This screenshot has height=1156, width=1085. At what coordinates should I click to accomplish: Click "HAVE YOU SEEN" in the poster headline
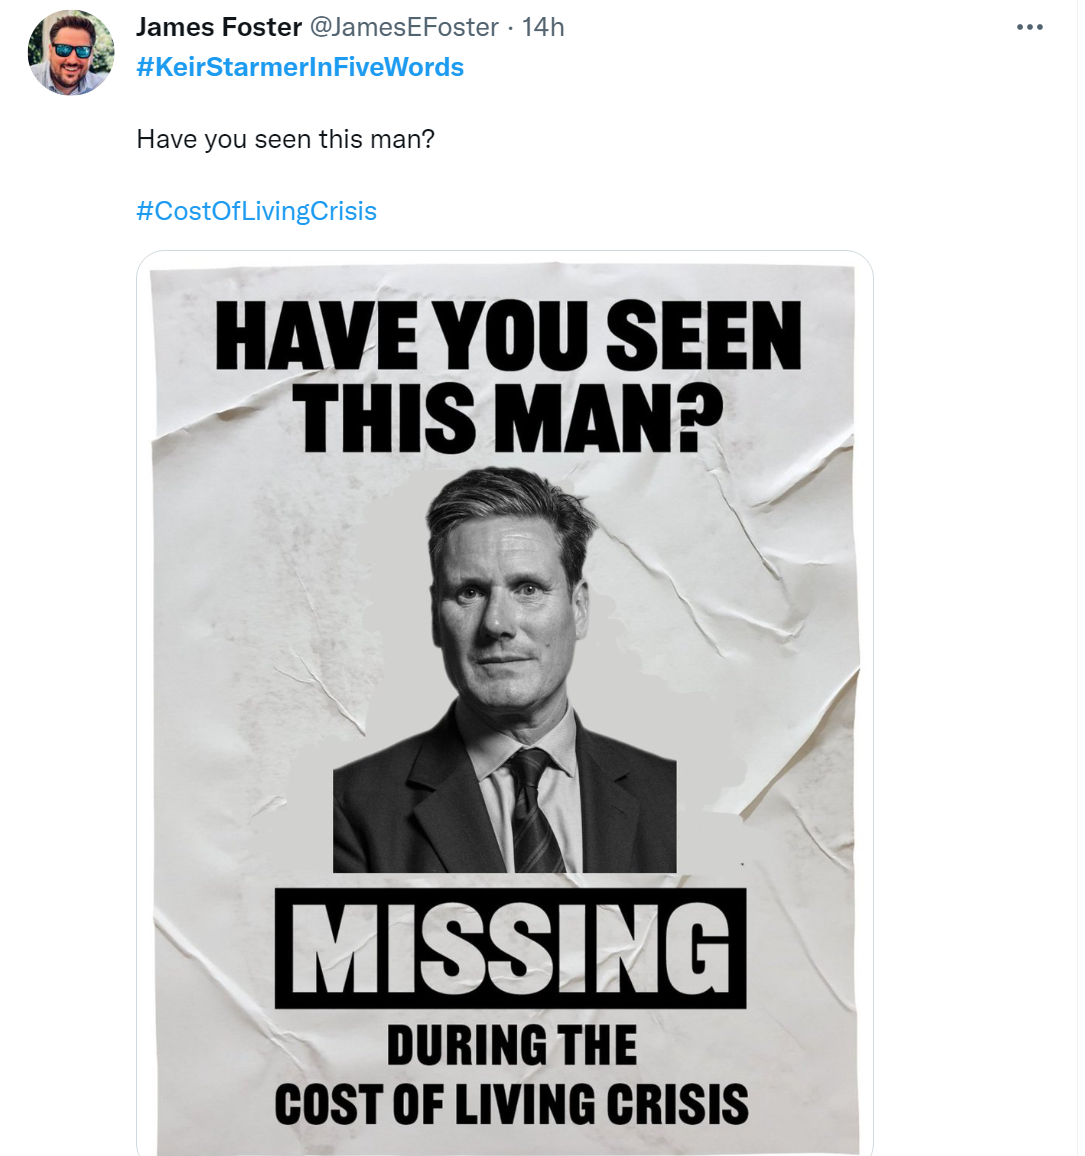tap(508, 335)
